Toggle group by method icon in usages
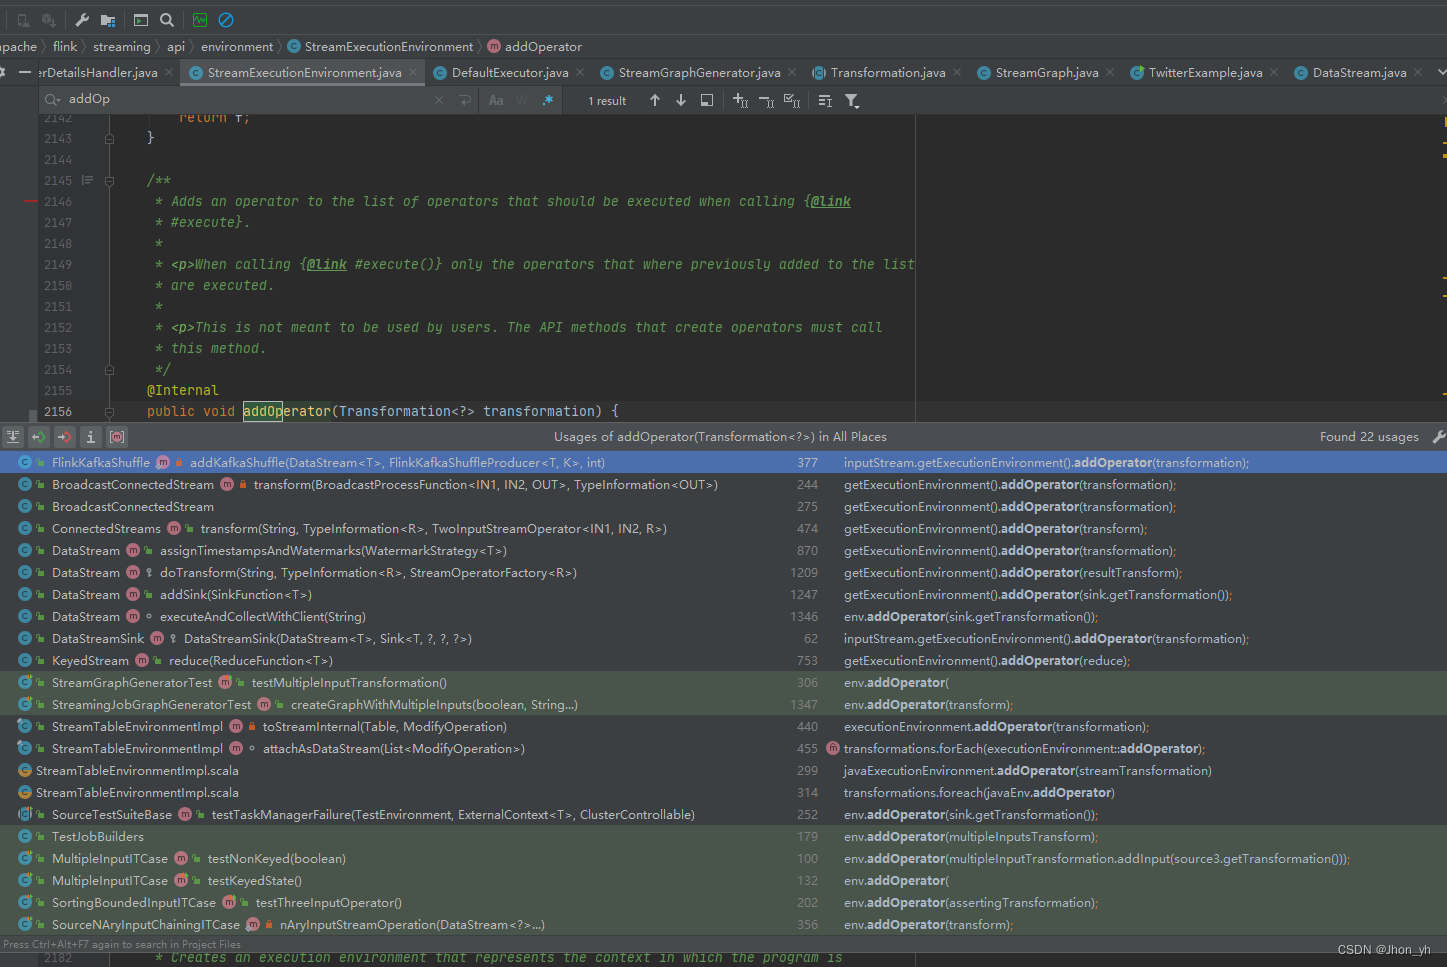Screen dimensions: 1447x967 tap(117, 437)
